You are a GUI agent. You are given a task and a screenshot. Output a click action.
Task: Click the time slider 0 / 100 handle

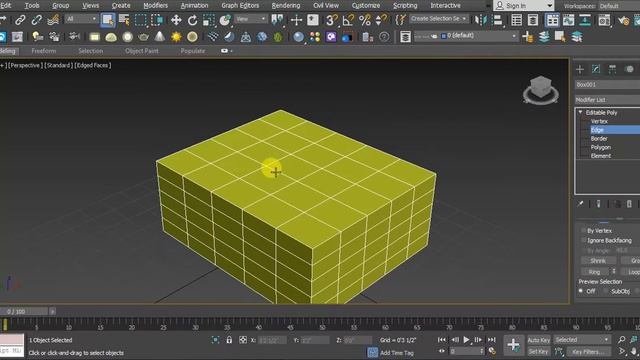[x=24, y=311]
